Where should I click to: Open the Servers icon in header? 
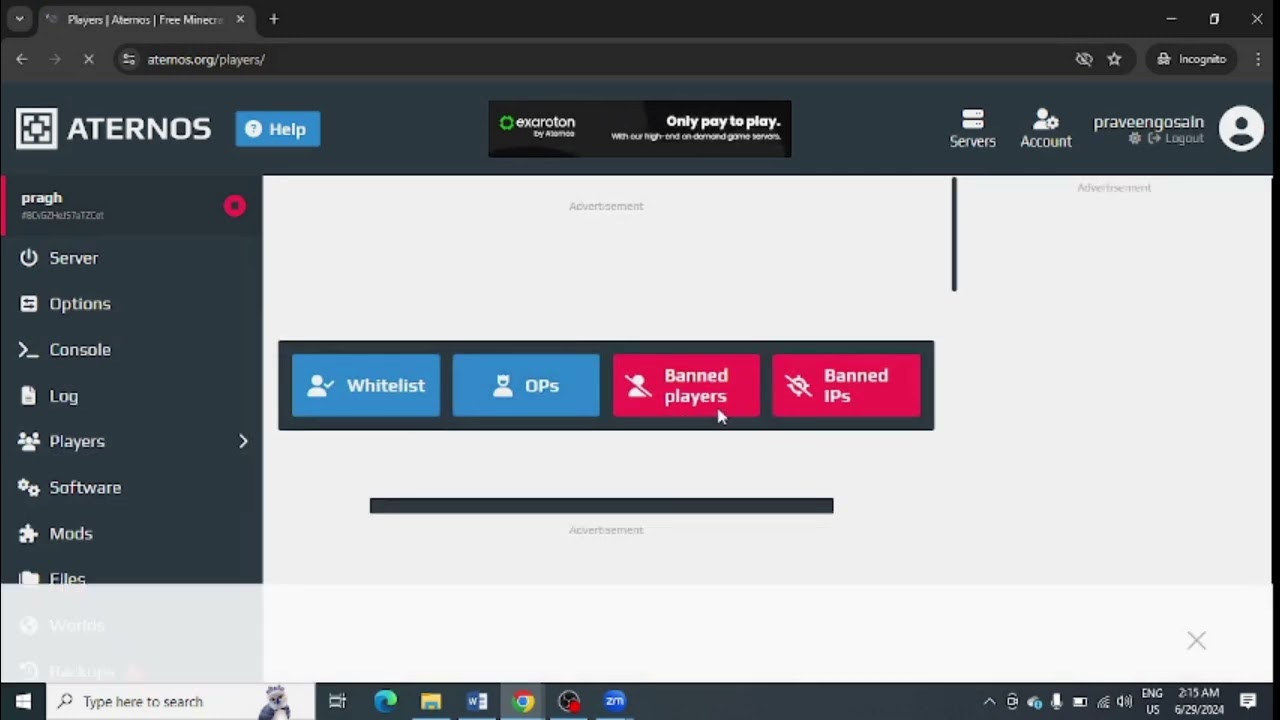pyautogui.click(x=972, y=129)
